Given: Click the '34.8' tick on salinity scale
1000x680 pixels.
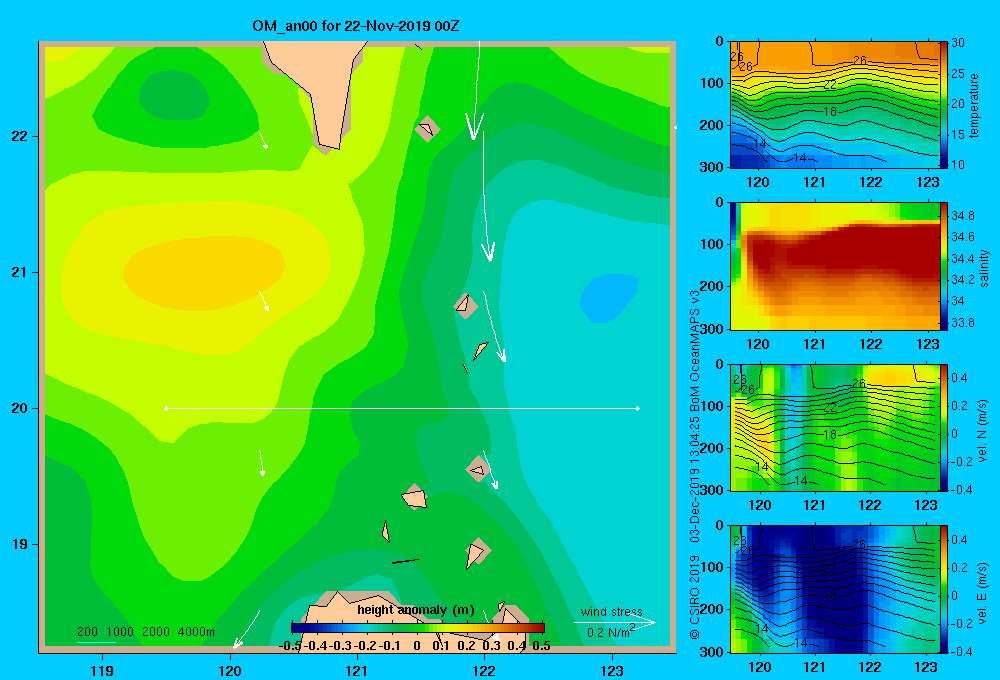Looking at the screenshot, I should point(962,216).
